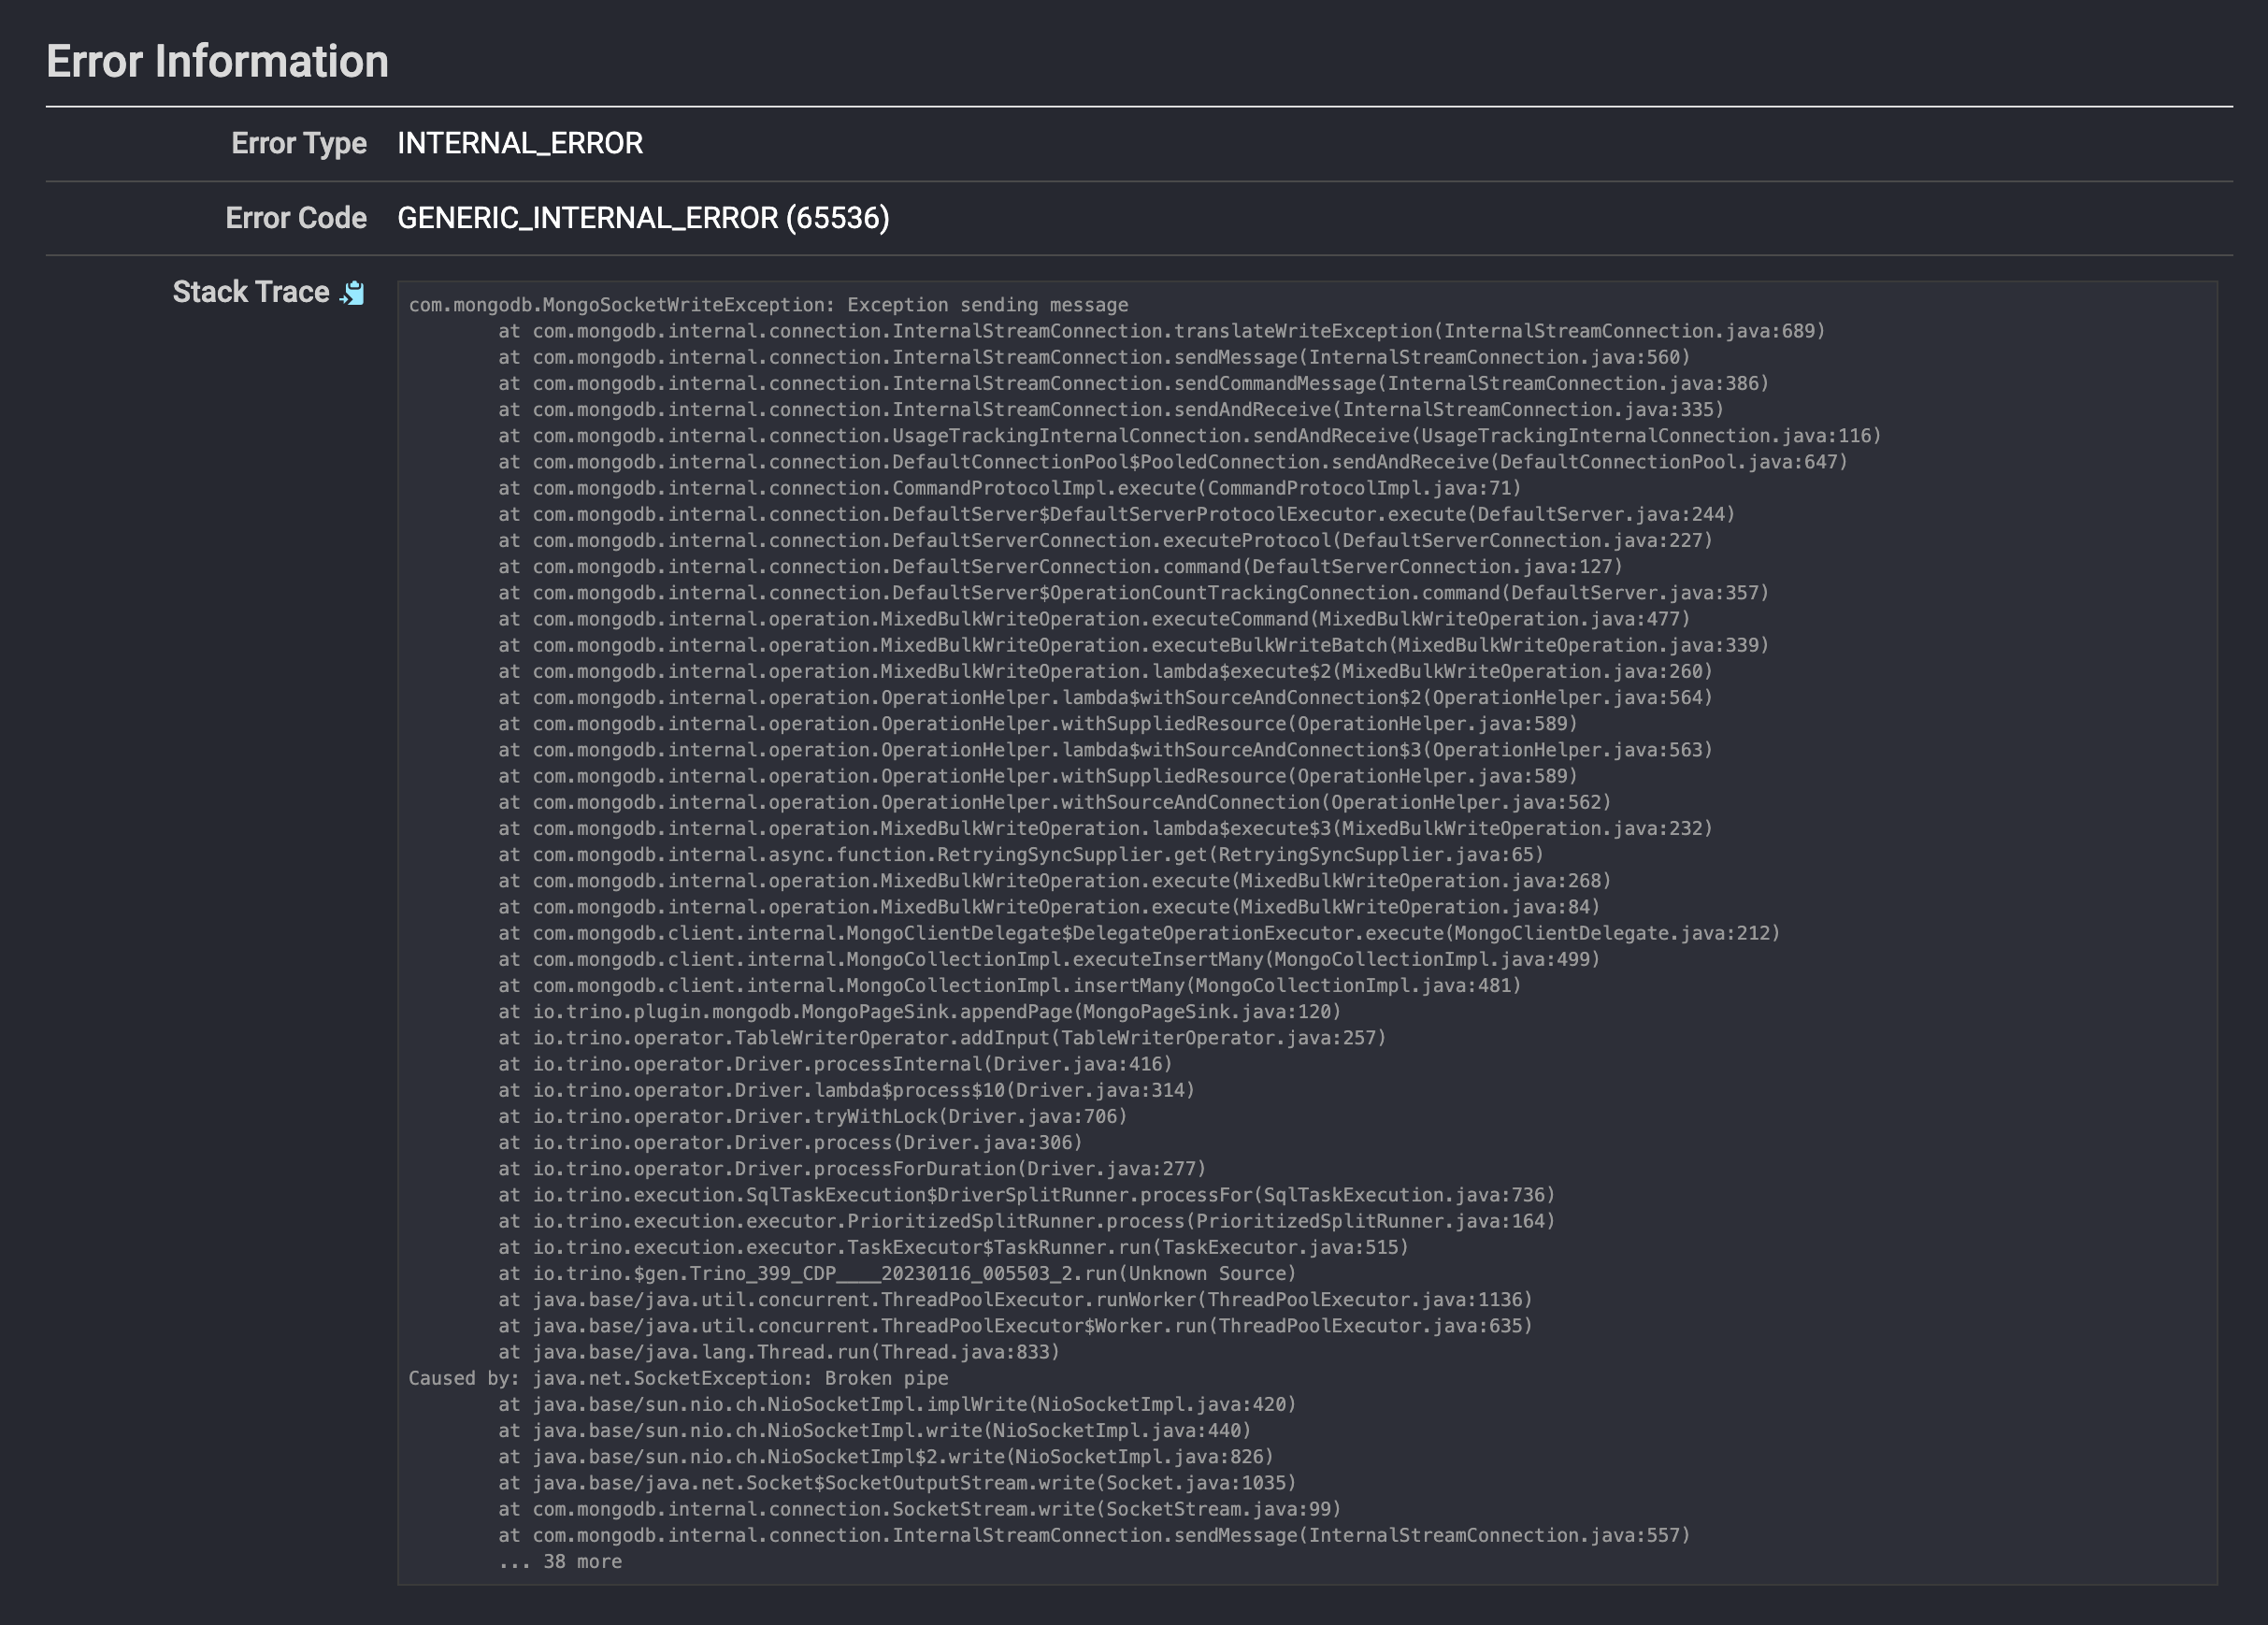This screenshot has height=1625, width=2268.
Task: Click the copy-to-clipboard icon beside Stack Trace
Action: 355,293
